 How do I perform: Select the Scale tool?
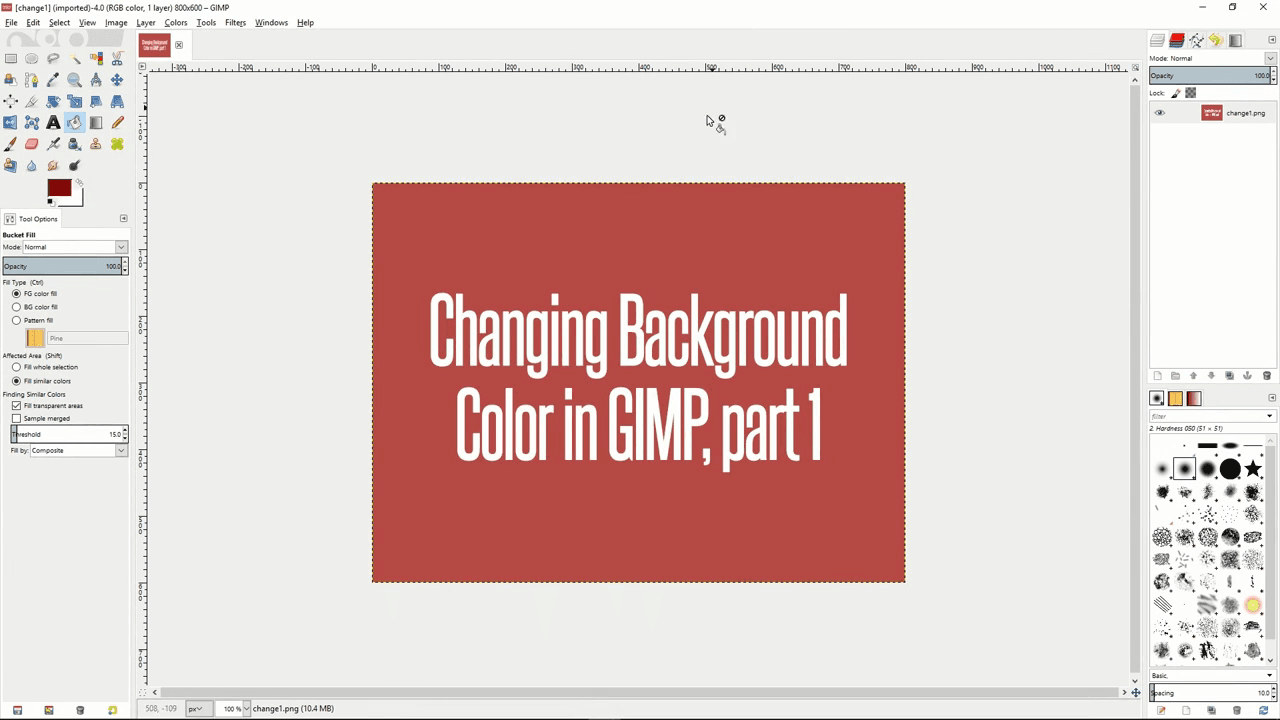[75, 101]
